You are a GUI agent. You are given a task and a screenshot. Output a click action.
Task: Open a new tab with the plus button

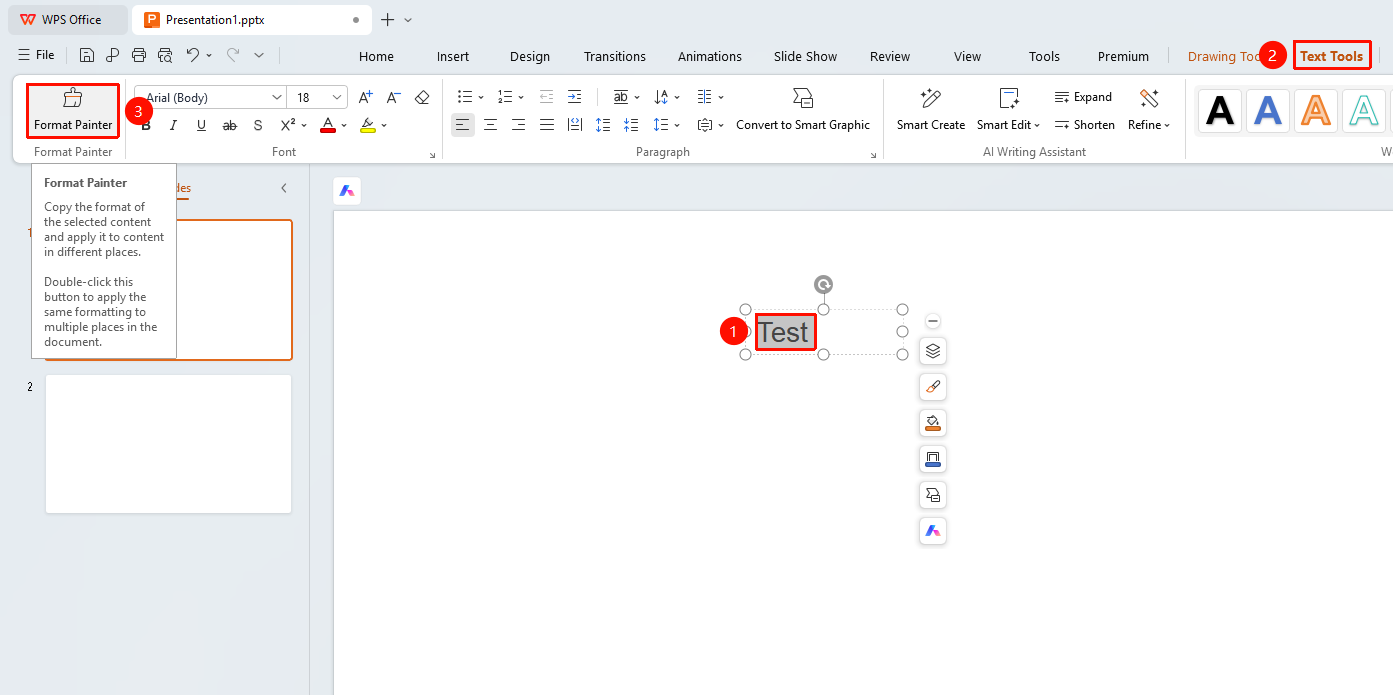(x=387, y=19)
